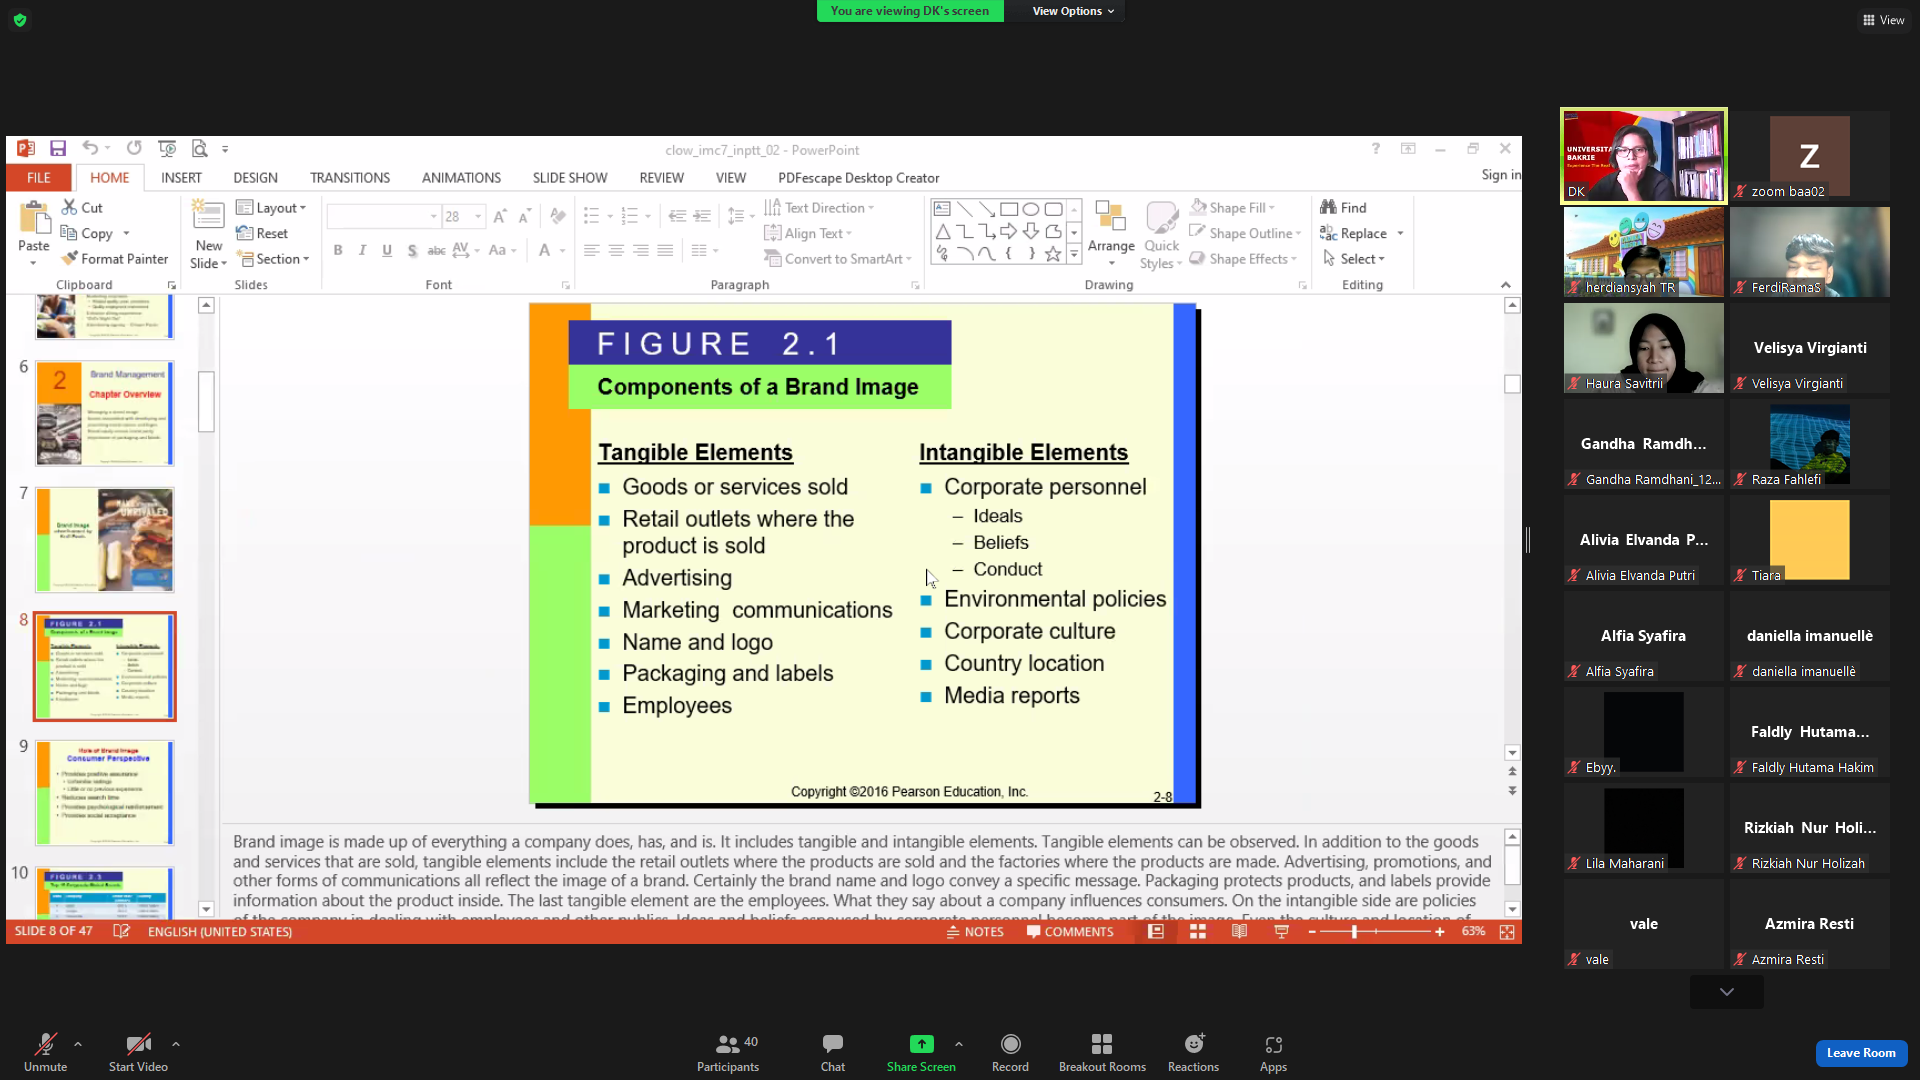Switch to Slide Sorter view icon
Viewport: 1920px width, 1080px height.
(x=1197, y=931)
